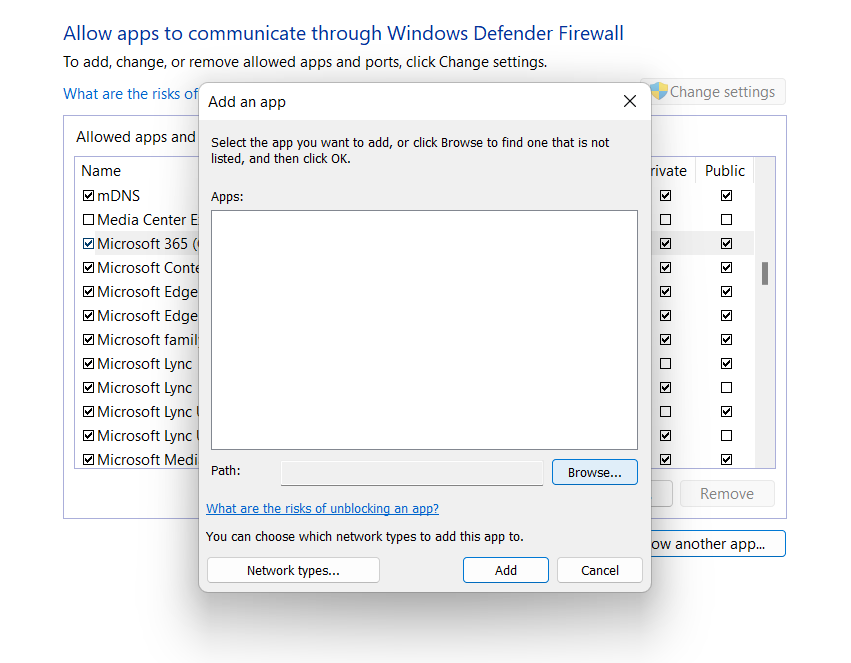Uncheck the Microsoft 365 name checkbox
Image resolution: width=851 pixels, height=663 pixels.
coord(88,244)
